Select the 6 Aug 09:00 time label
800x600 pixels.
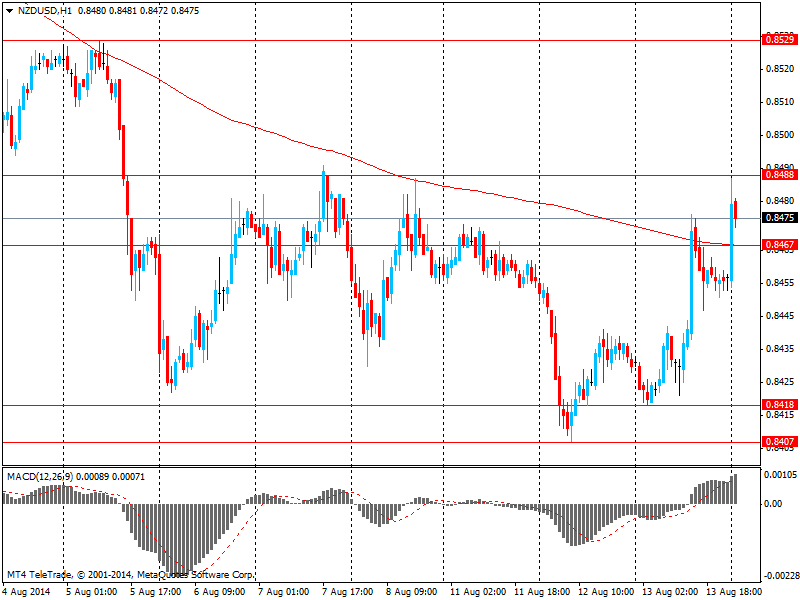(x=219, y=592)
